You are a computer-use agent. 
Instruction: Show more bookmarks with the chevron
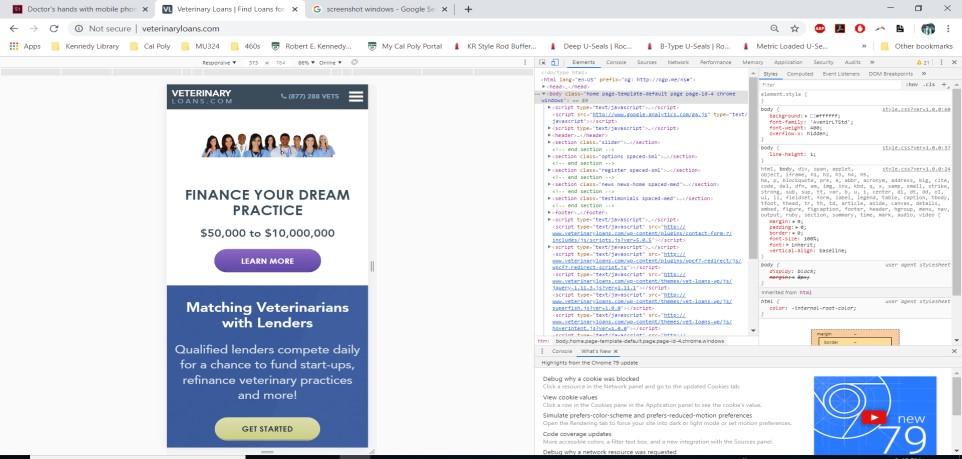pyautogui.click(x=864, y=46)
